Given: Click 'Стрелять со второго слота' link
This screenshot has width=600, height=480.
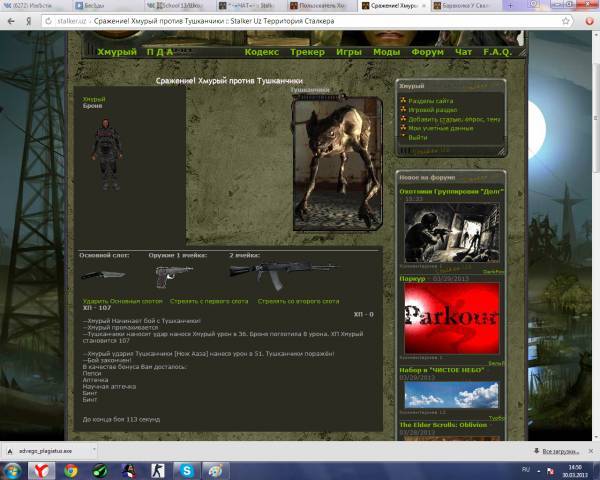Looking at the screenshot, I should pos(298,301).
